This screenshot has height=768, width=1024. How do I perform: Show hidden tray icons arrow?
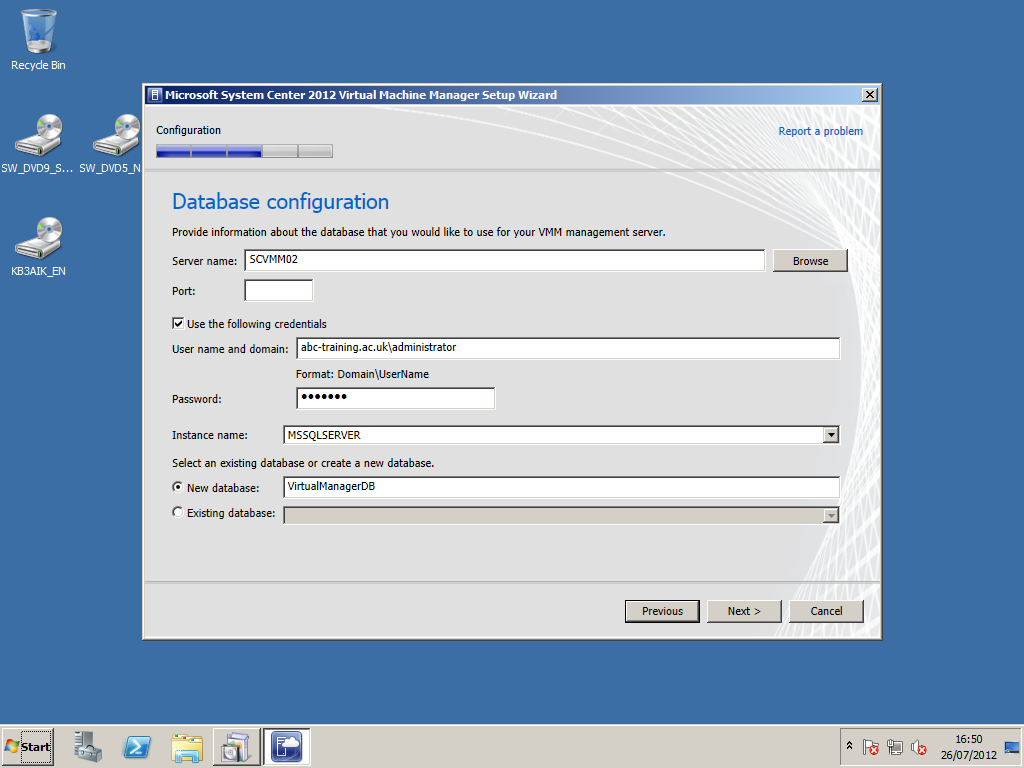click(x=849, y=746)
